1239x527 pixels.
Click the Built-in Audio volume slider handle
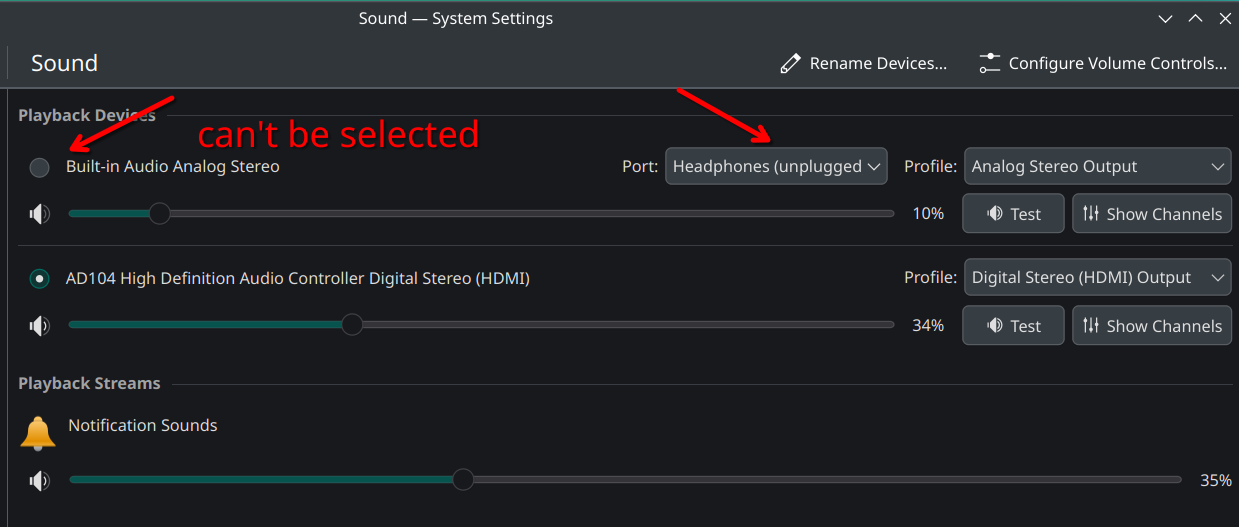pos(159,213)
